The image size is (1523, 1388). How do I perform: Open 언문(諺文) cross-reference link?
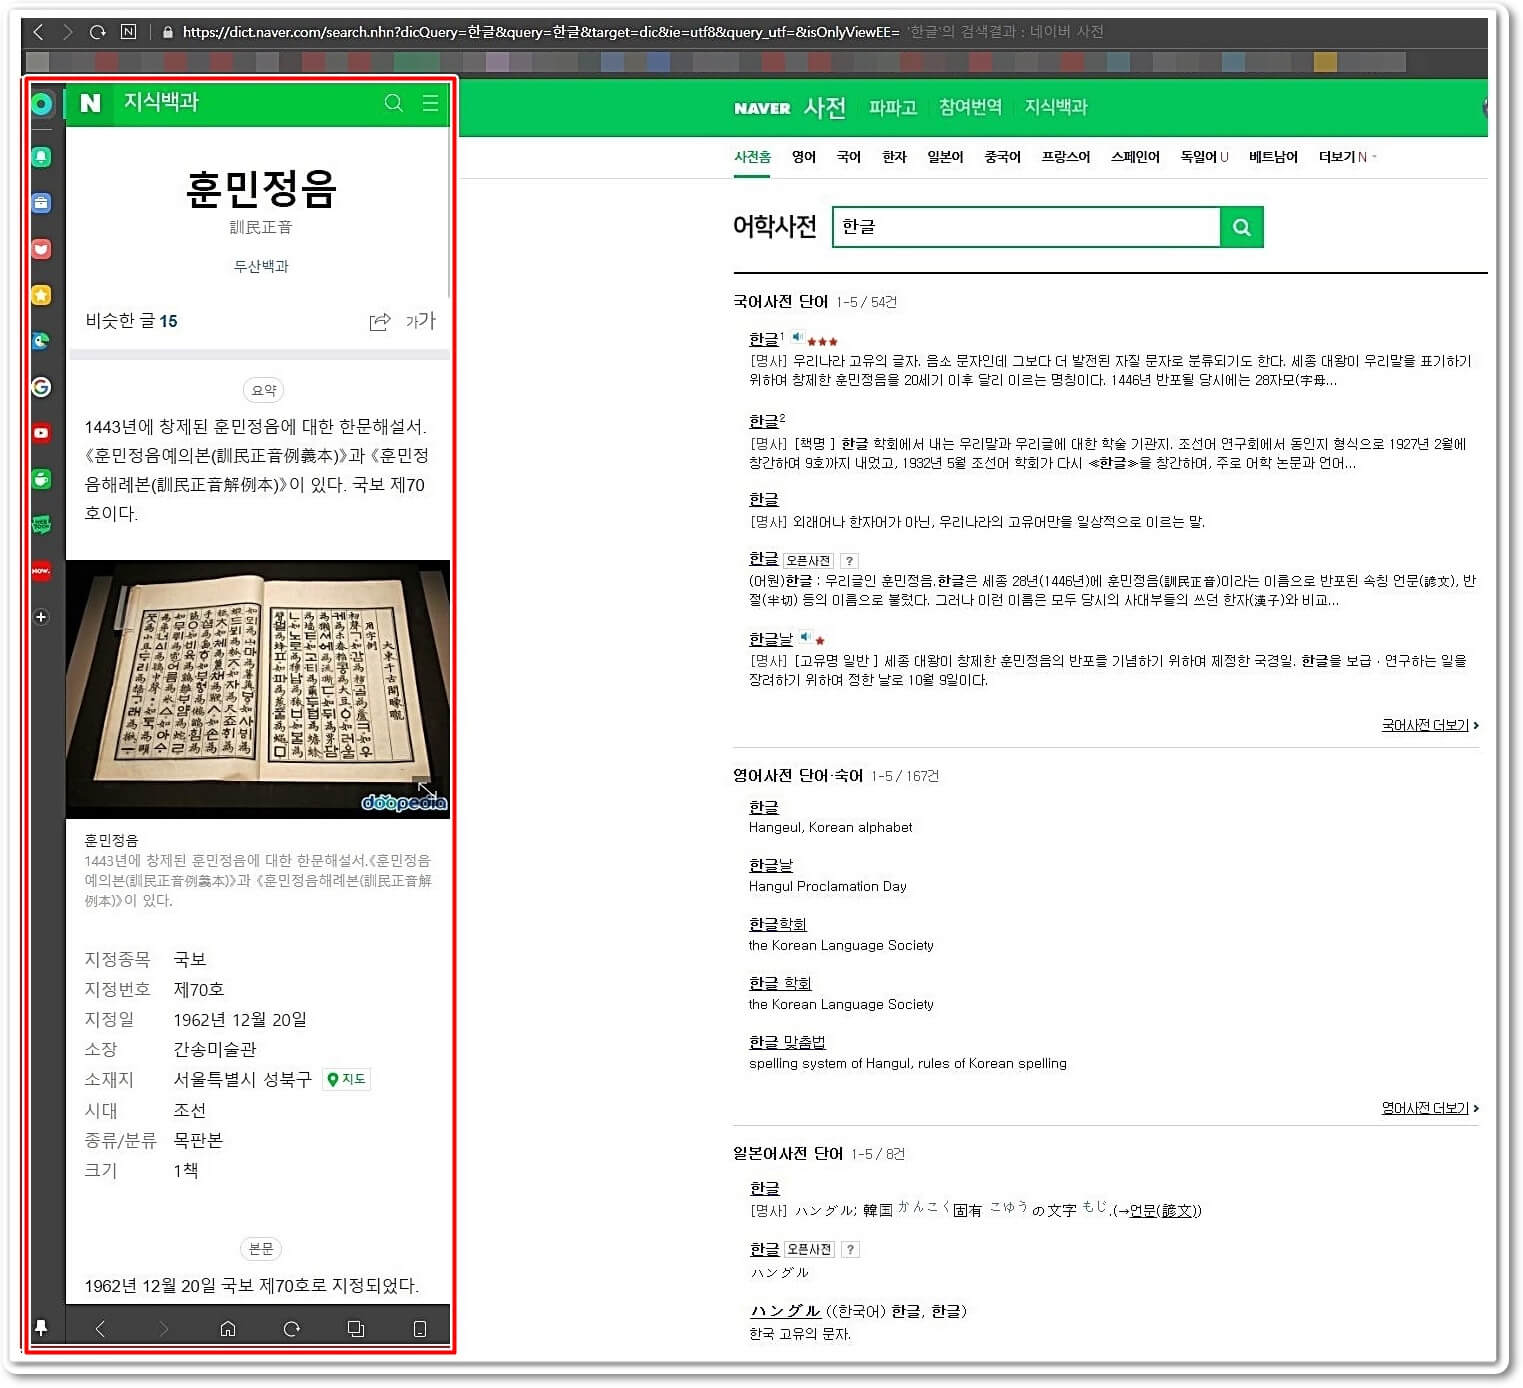[x=1162, y=1211]
